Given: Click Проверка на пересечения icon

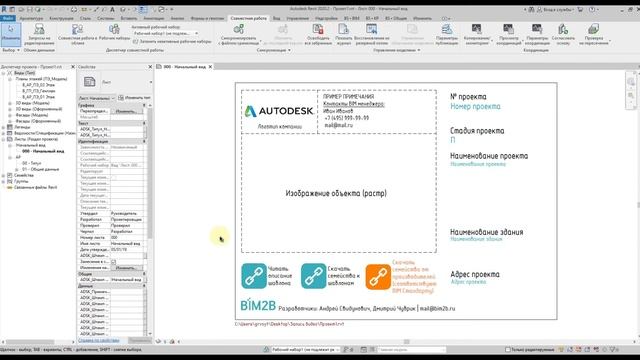Looking at the screenshot, I should (593, 29).
